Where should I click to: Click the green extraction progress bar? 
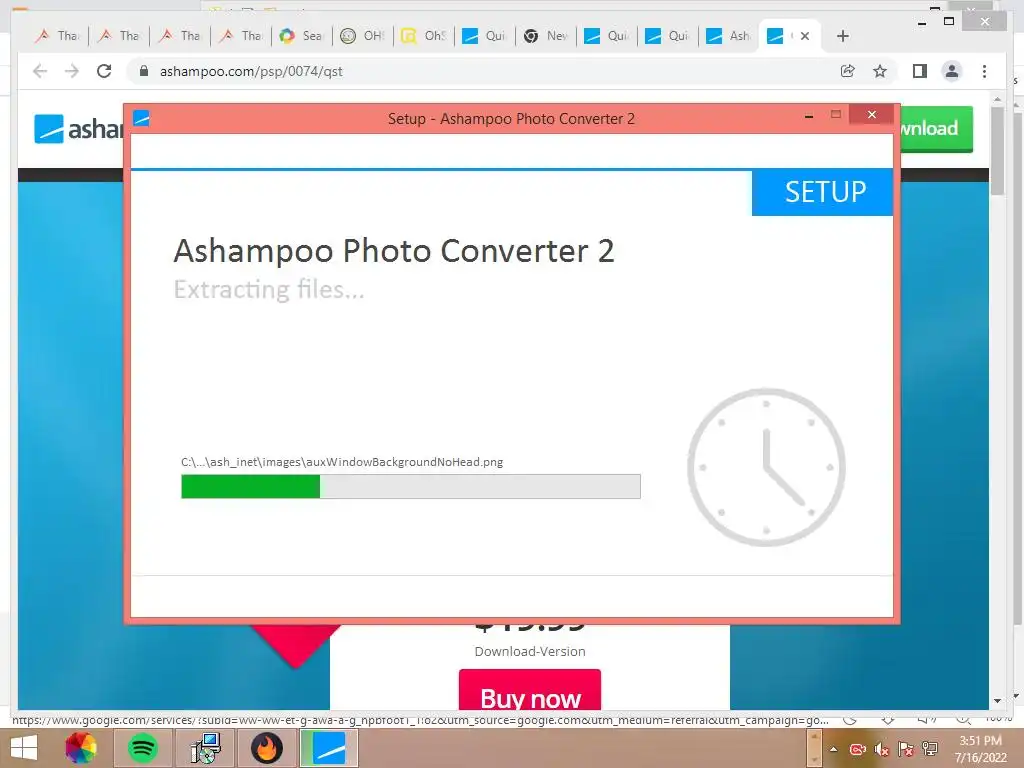(x=411, y=487)
